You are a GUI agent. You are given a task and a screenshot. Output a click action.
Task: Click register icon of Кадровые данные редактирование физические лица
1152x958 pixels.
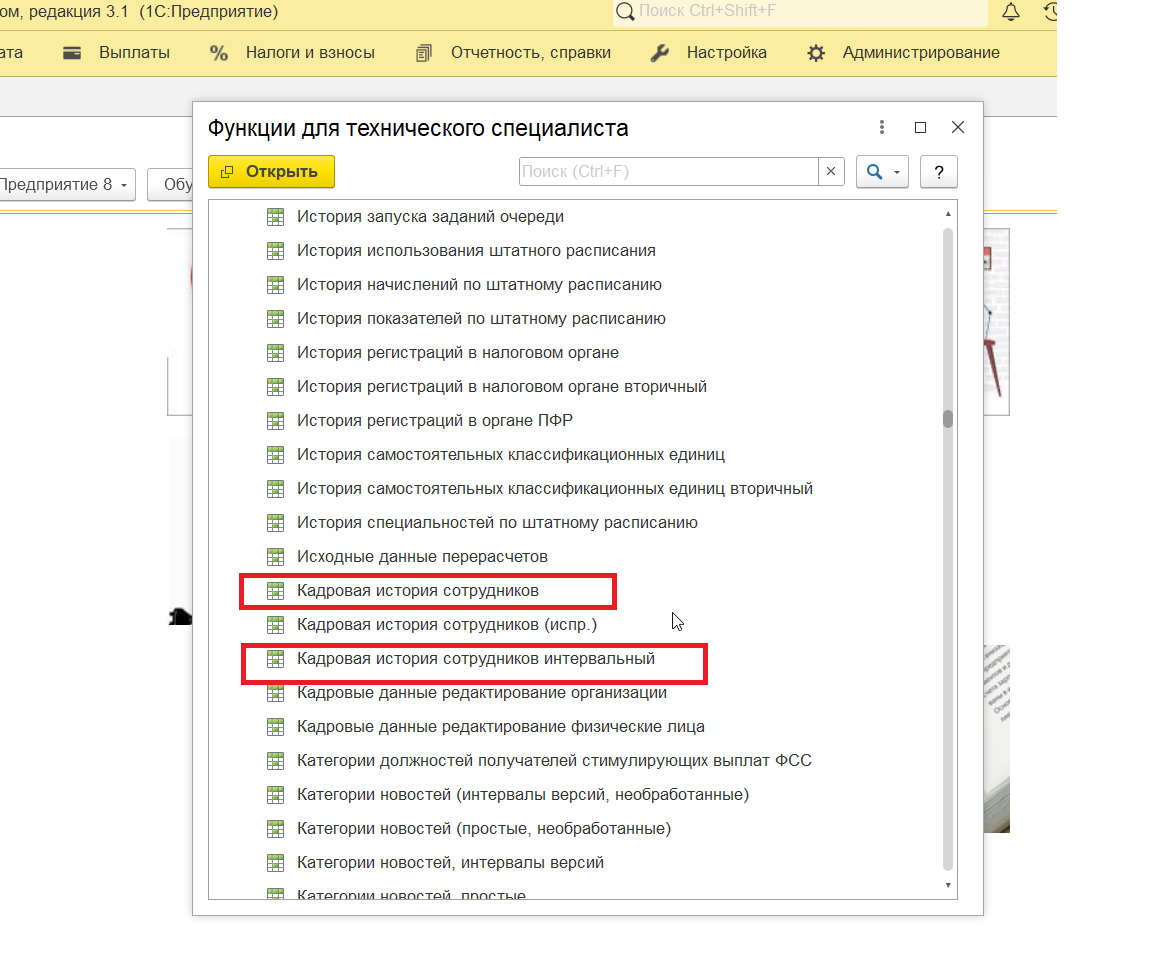(276, 727)
